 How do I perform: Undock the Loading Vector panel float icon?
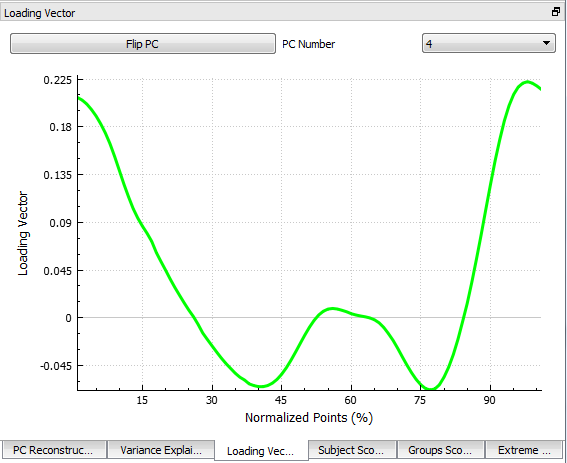[x=556, y=12]
